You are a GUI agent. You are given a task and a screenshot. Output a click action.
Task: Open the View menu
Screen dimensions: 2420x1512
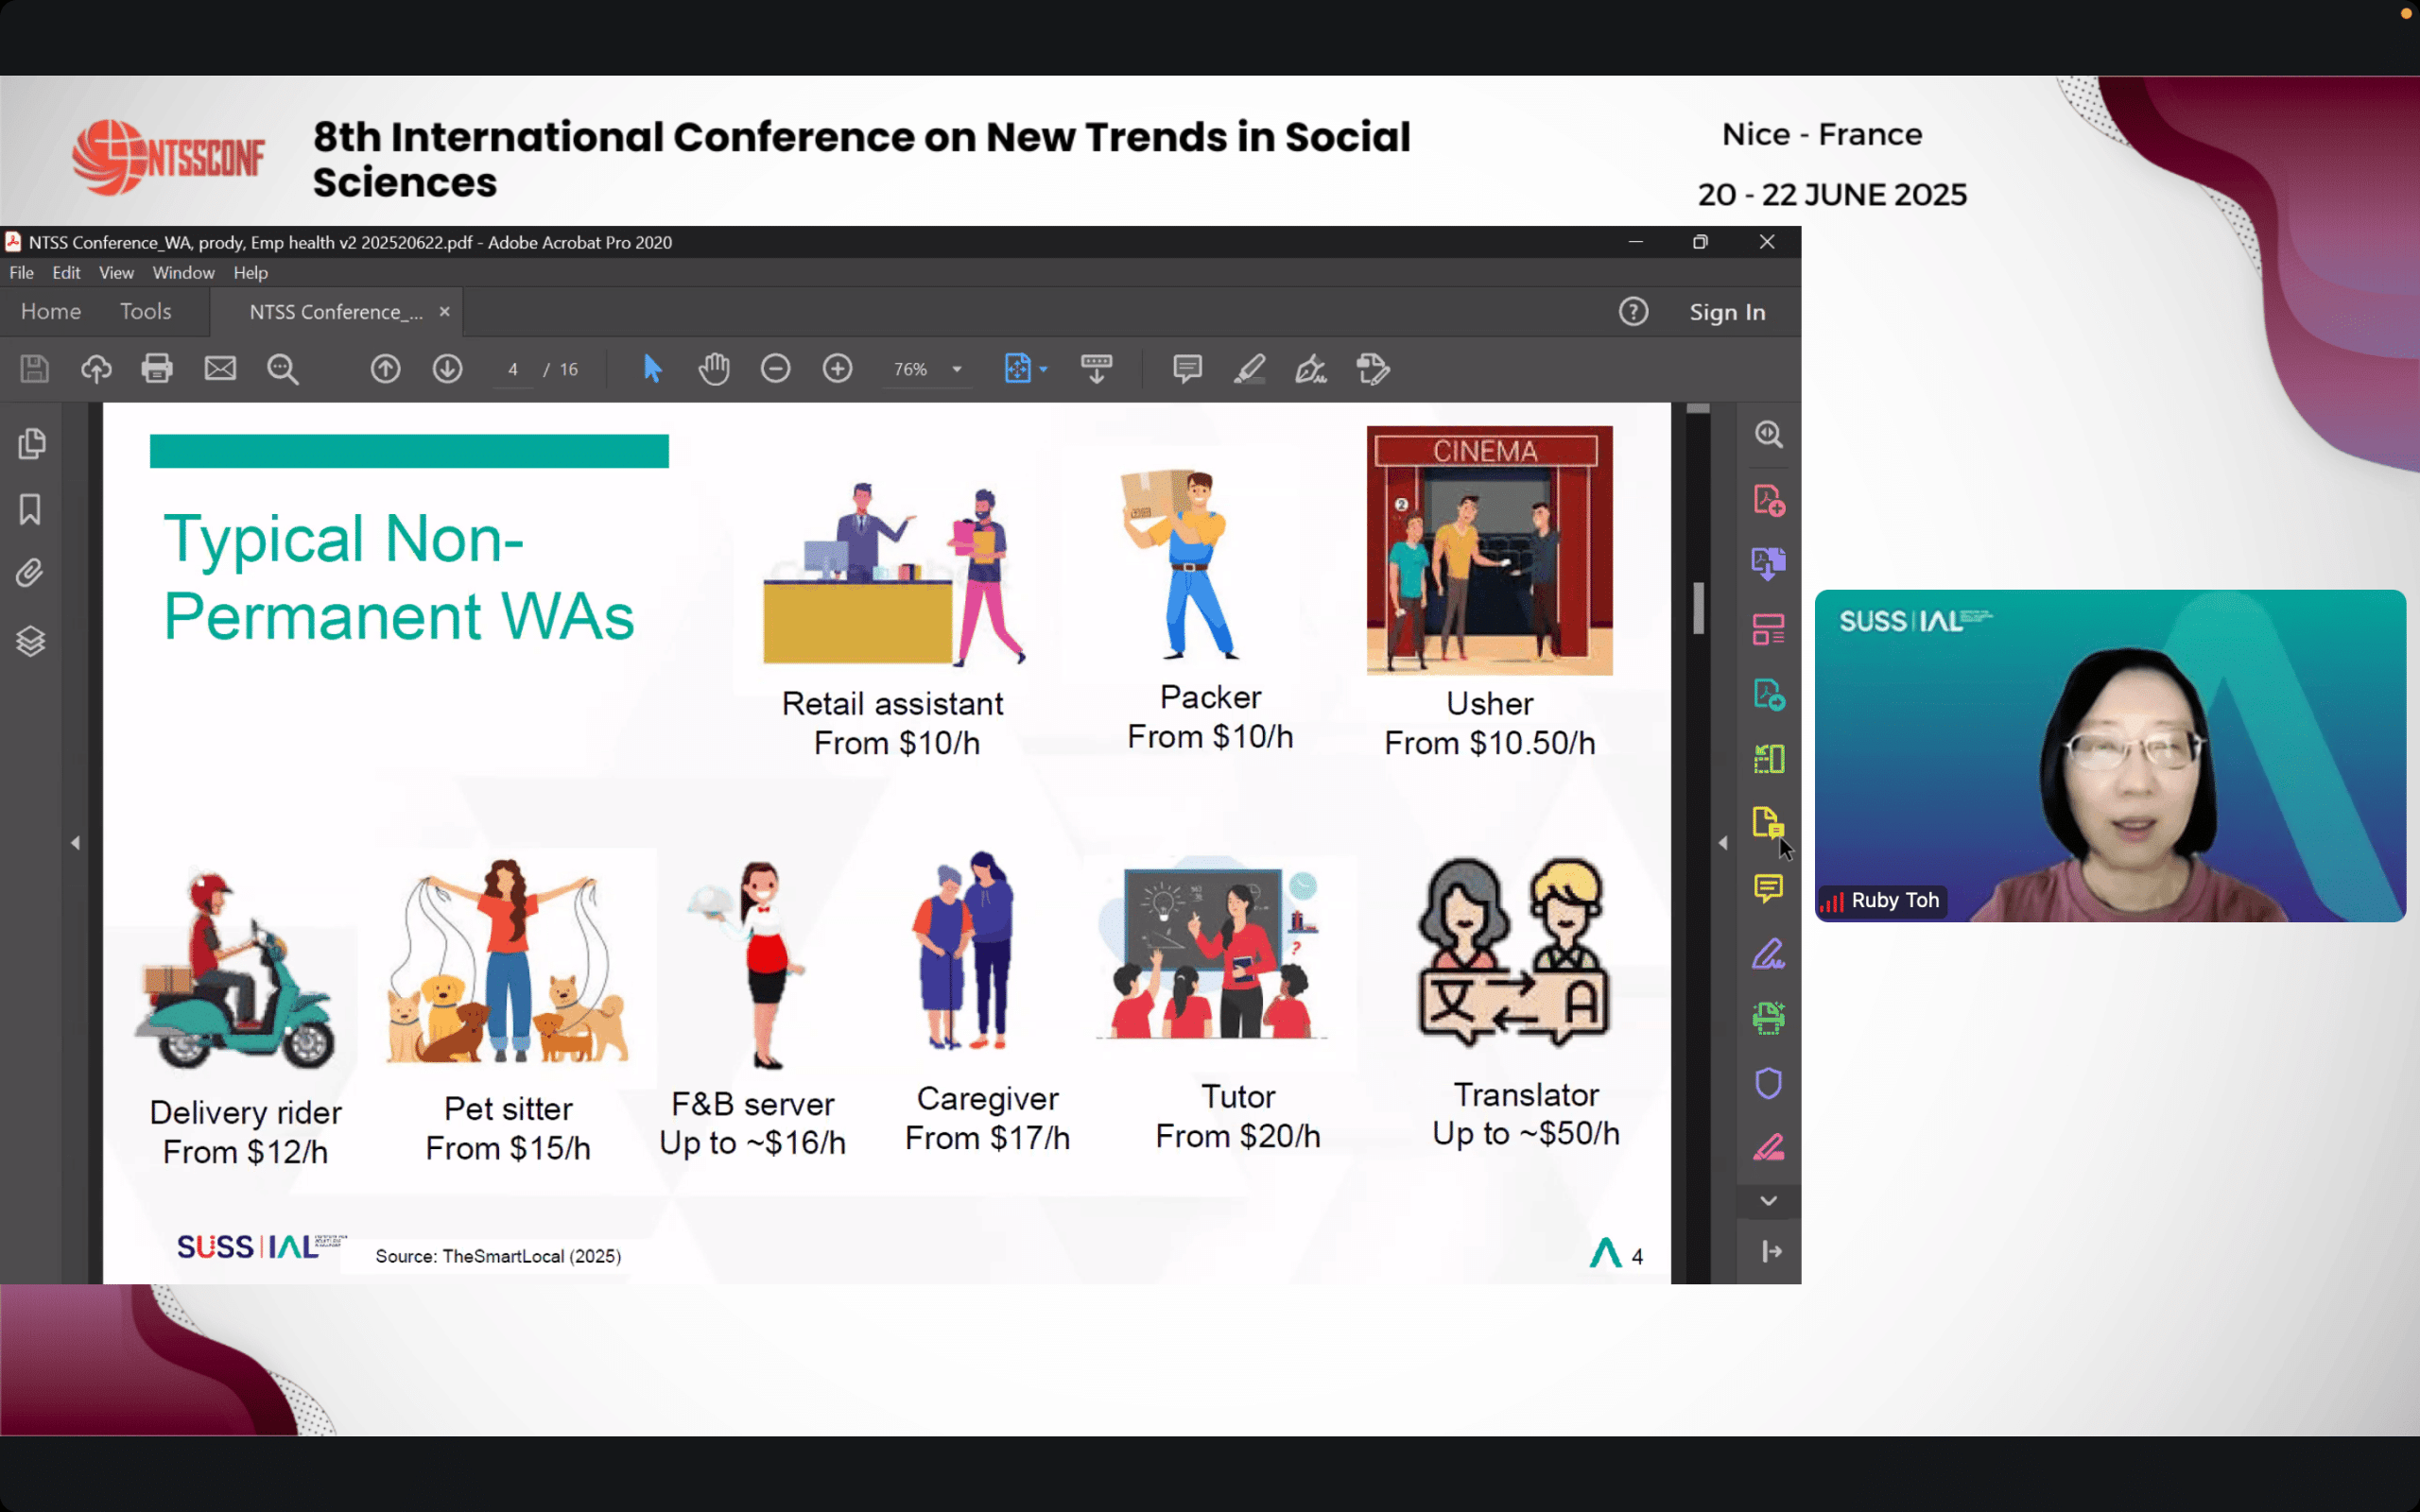[x=116, y=272]
